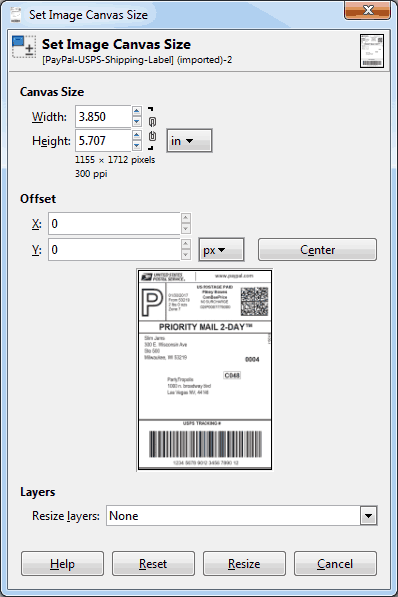Increase canvas Height with the up arrow
Screen dimensions: 398x597
[137, 135]
